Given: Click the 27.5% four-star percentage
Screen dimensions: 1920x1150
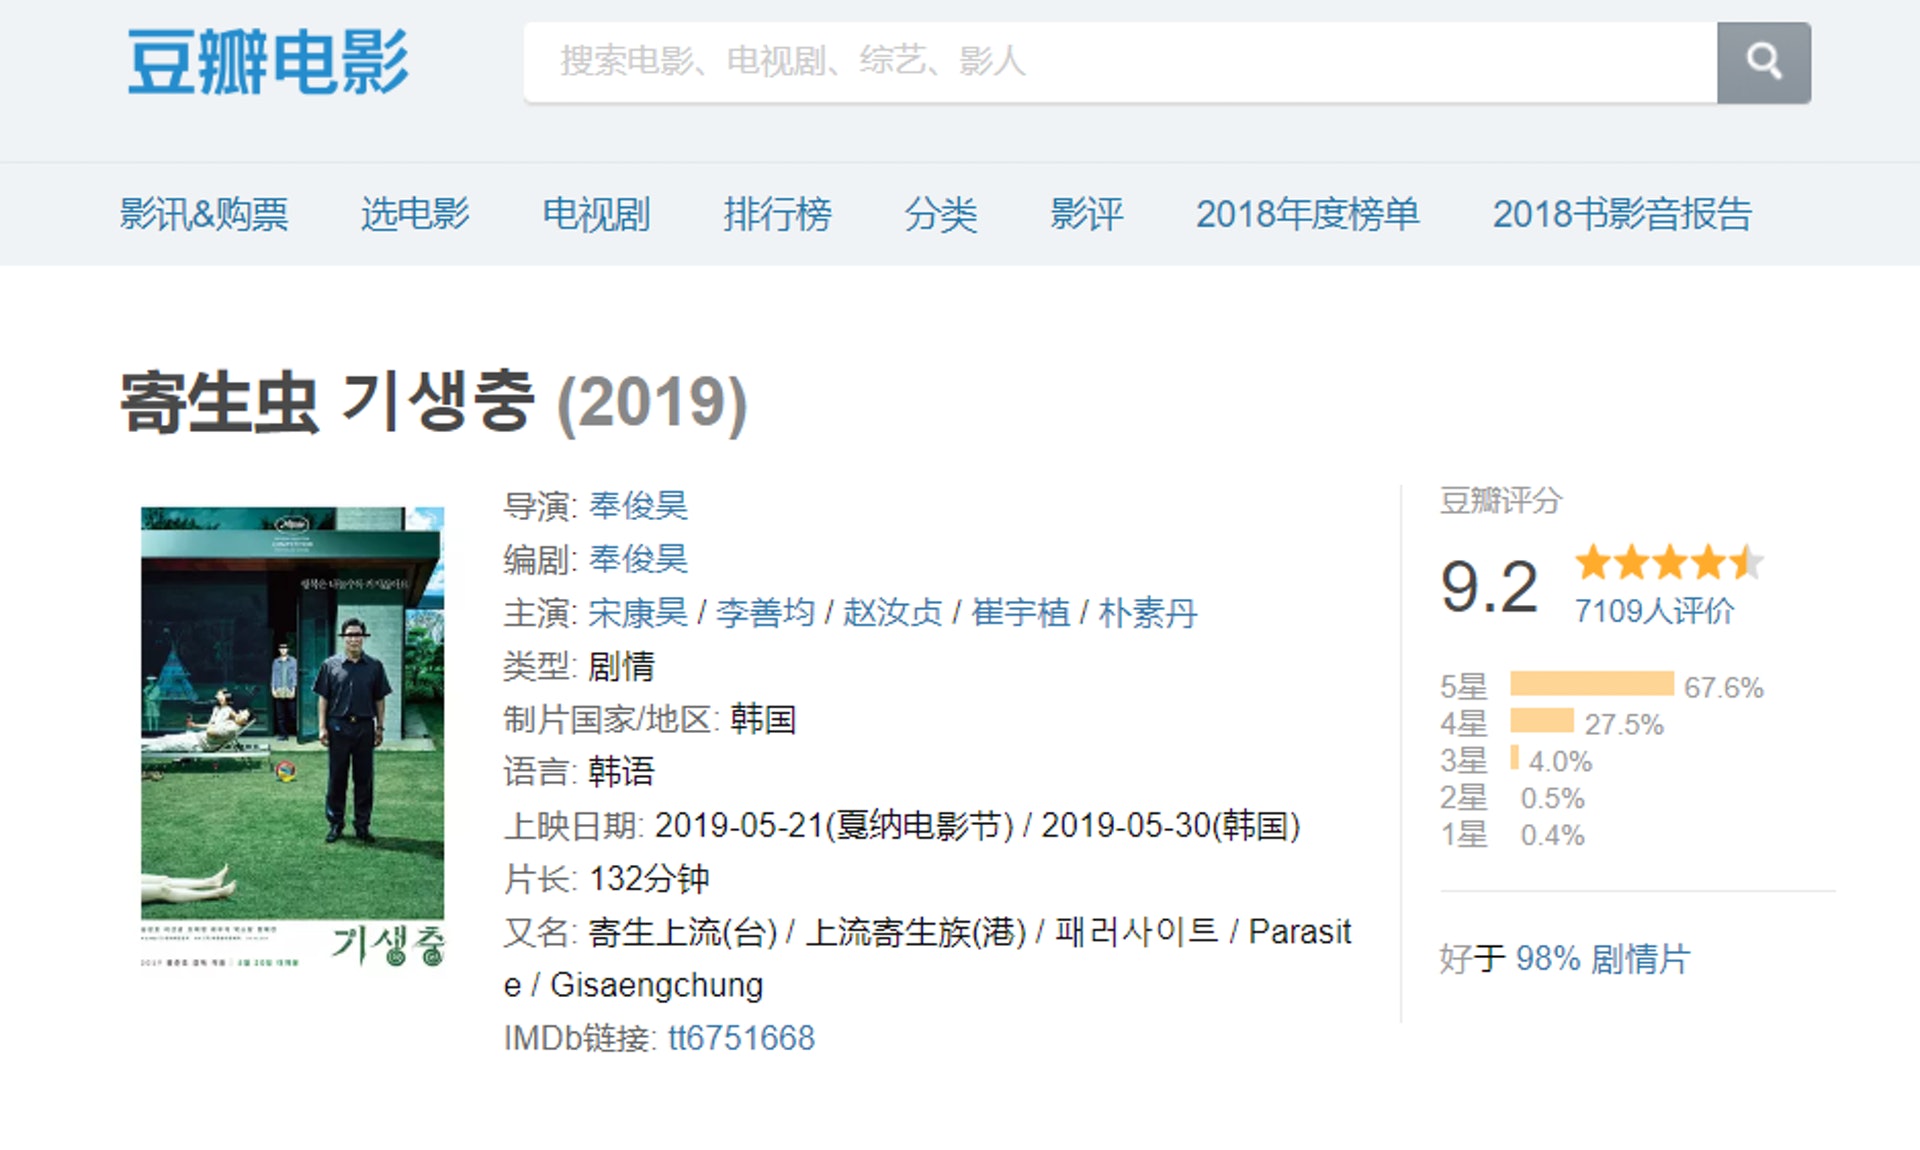Looking at the screenshot, I should click(x=1624, y=725).
